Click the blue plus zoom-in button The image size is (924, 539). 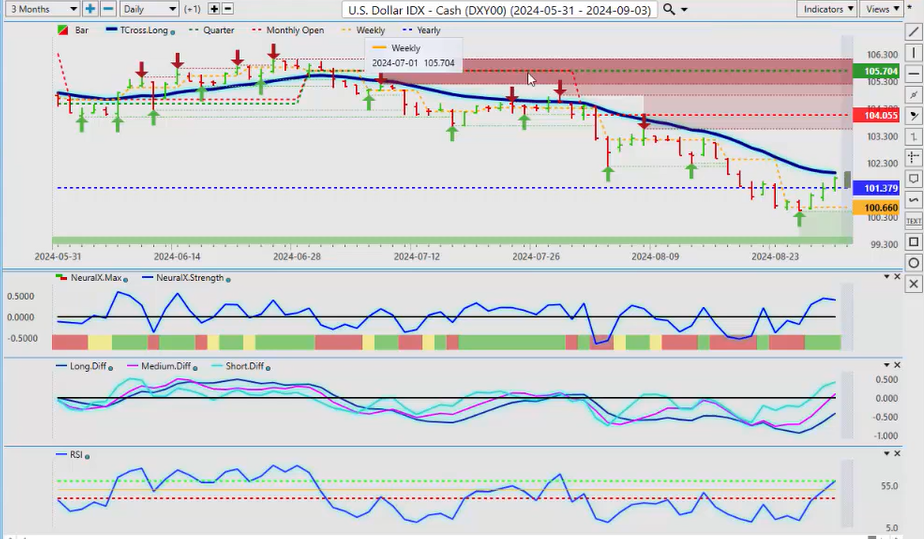tap(91, 9)
